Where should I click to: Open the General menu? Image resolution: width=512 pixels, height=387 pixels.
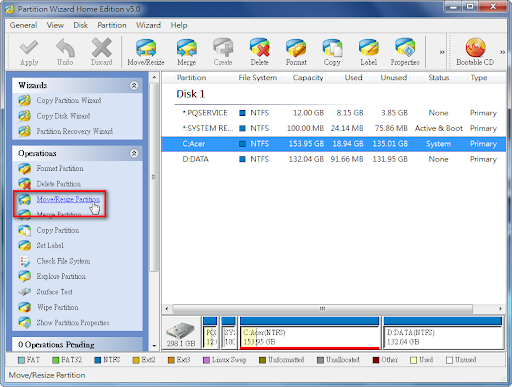23,25
